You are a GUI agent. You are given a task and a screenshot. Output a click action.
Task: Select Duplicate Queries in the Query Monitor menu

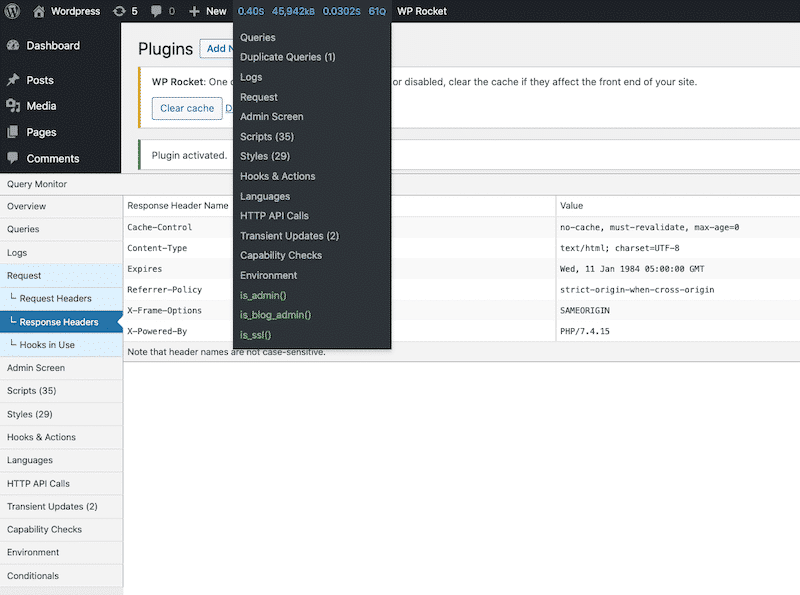(x=287, y=57)
